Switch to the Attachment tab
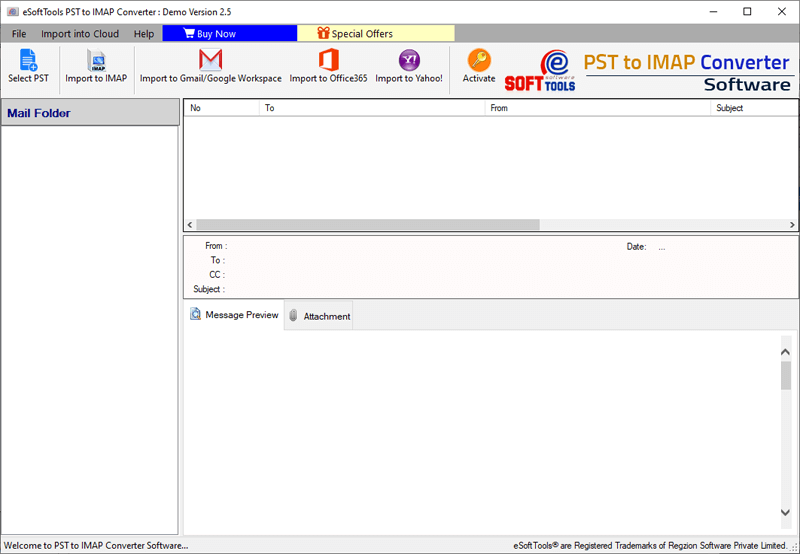This screenshot has height=554, width=800. [318, 316]
